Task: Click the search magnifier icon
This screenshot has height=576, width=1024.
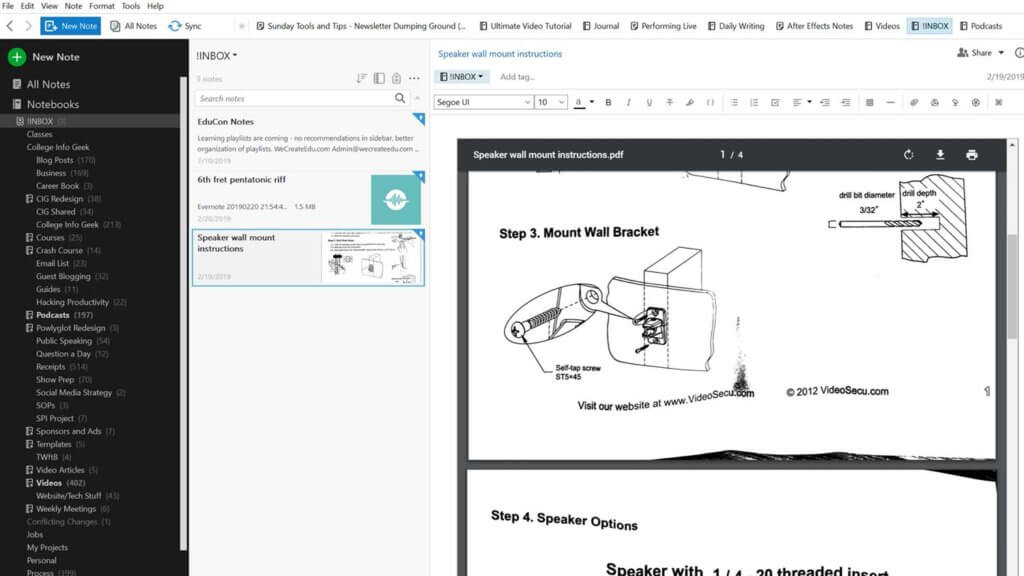Action: (x=400, y=98)
